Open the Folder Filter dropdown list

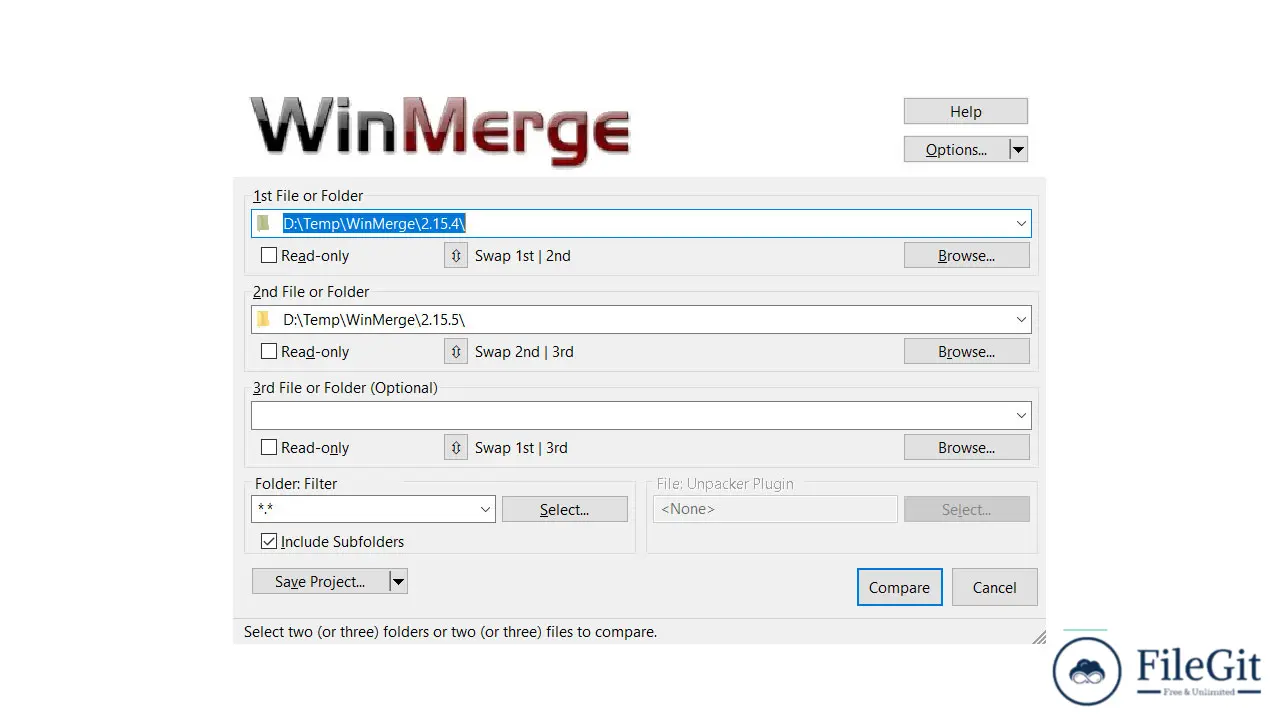[x=485, y=509]
